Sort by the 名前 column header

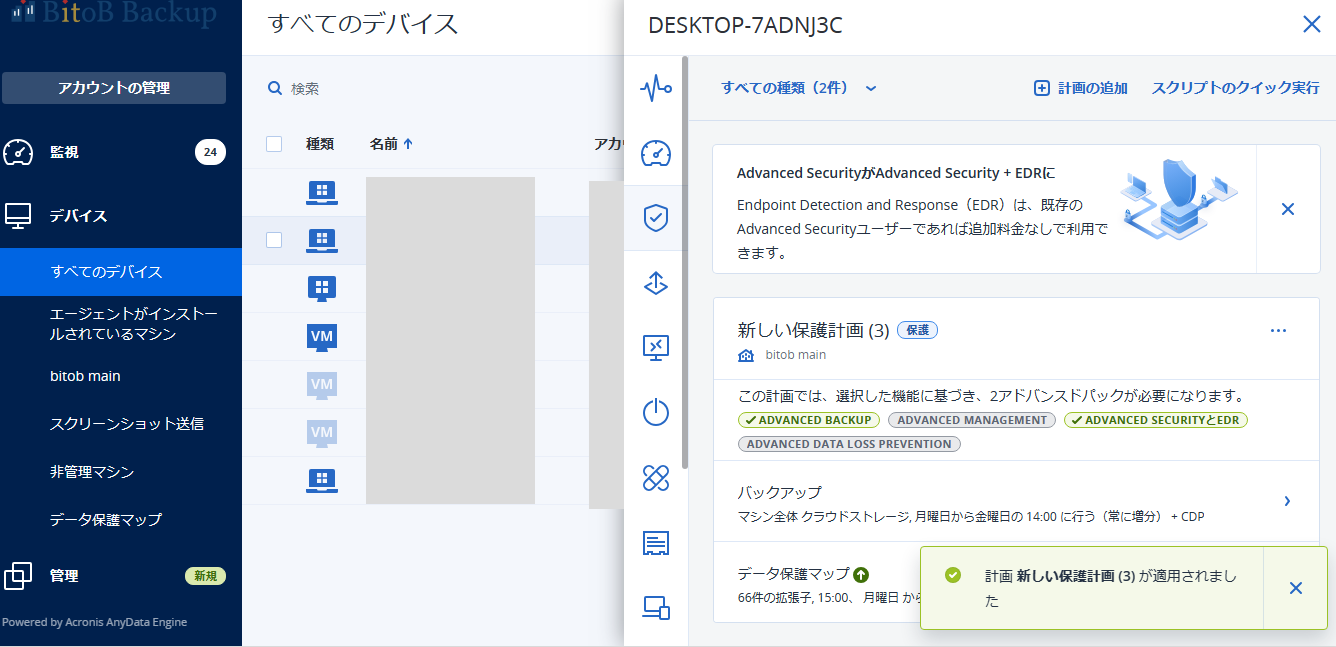(391, 144)
